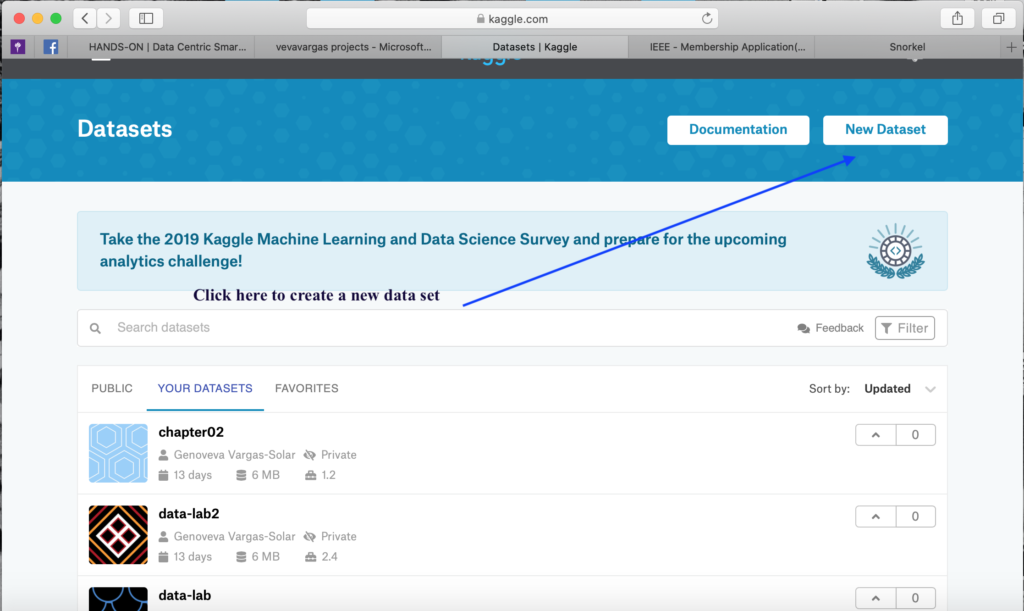
Task: Open the data-lab dataset
Action: coord(184,595)
